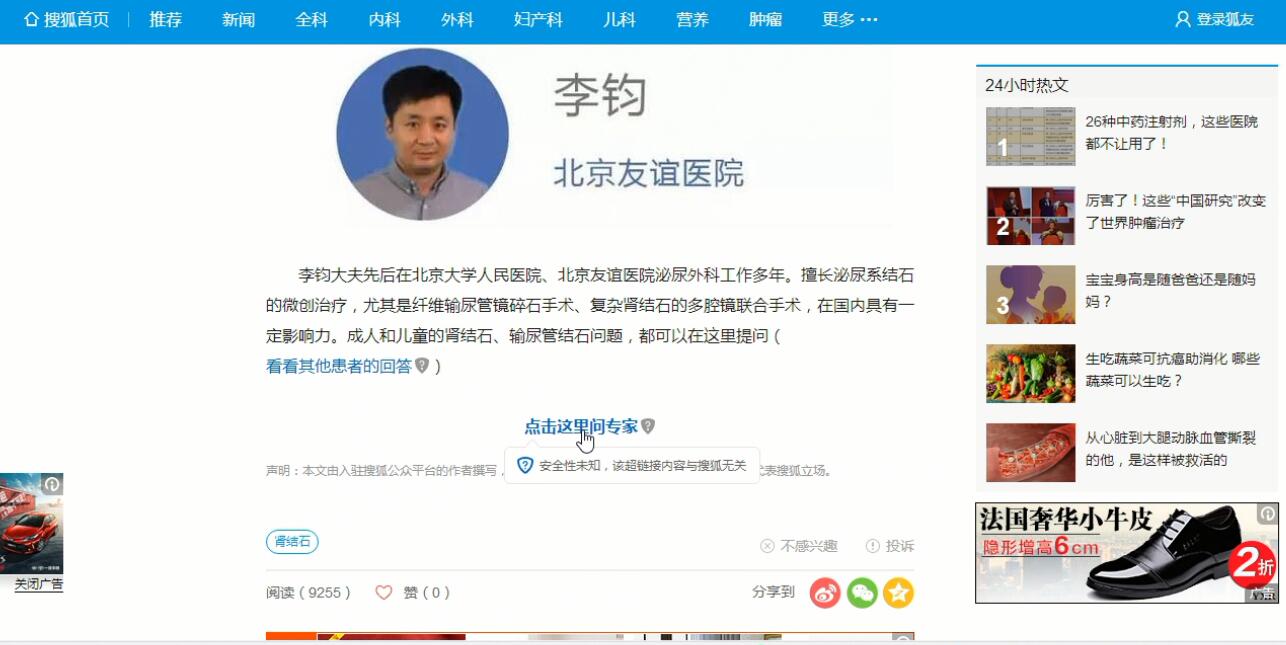The image size is (1286, 645).
Task: Open article 宝宝身高是随爸爸还是随妈妈
Action: [1170, 291]
